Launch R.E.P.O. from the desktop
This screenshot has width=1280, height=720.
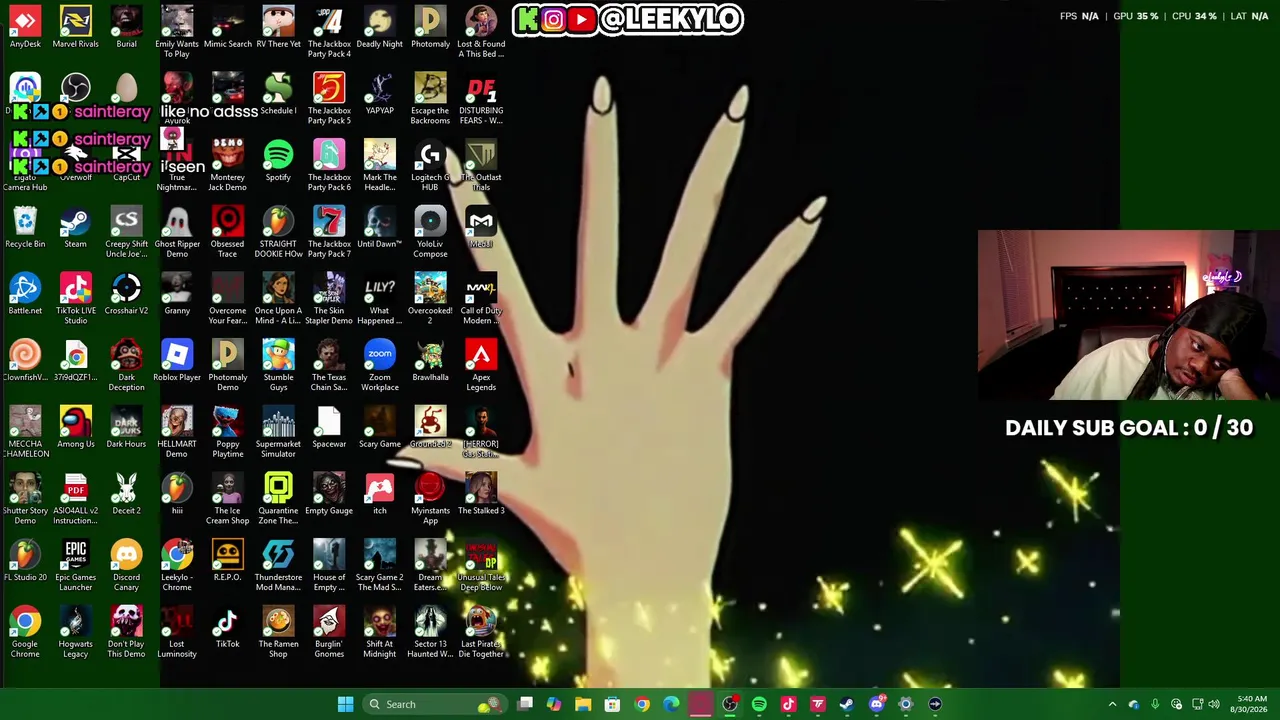pos(228,561)
